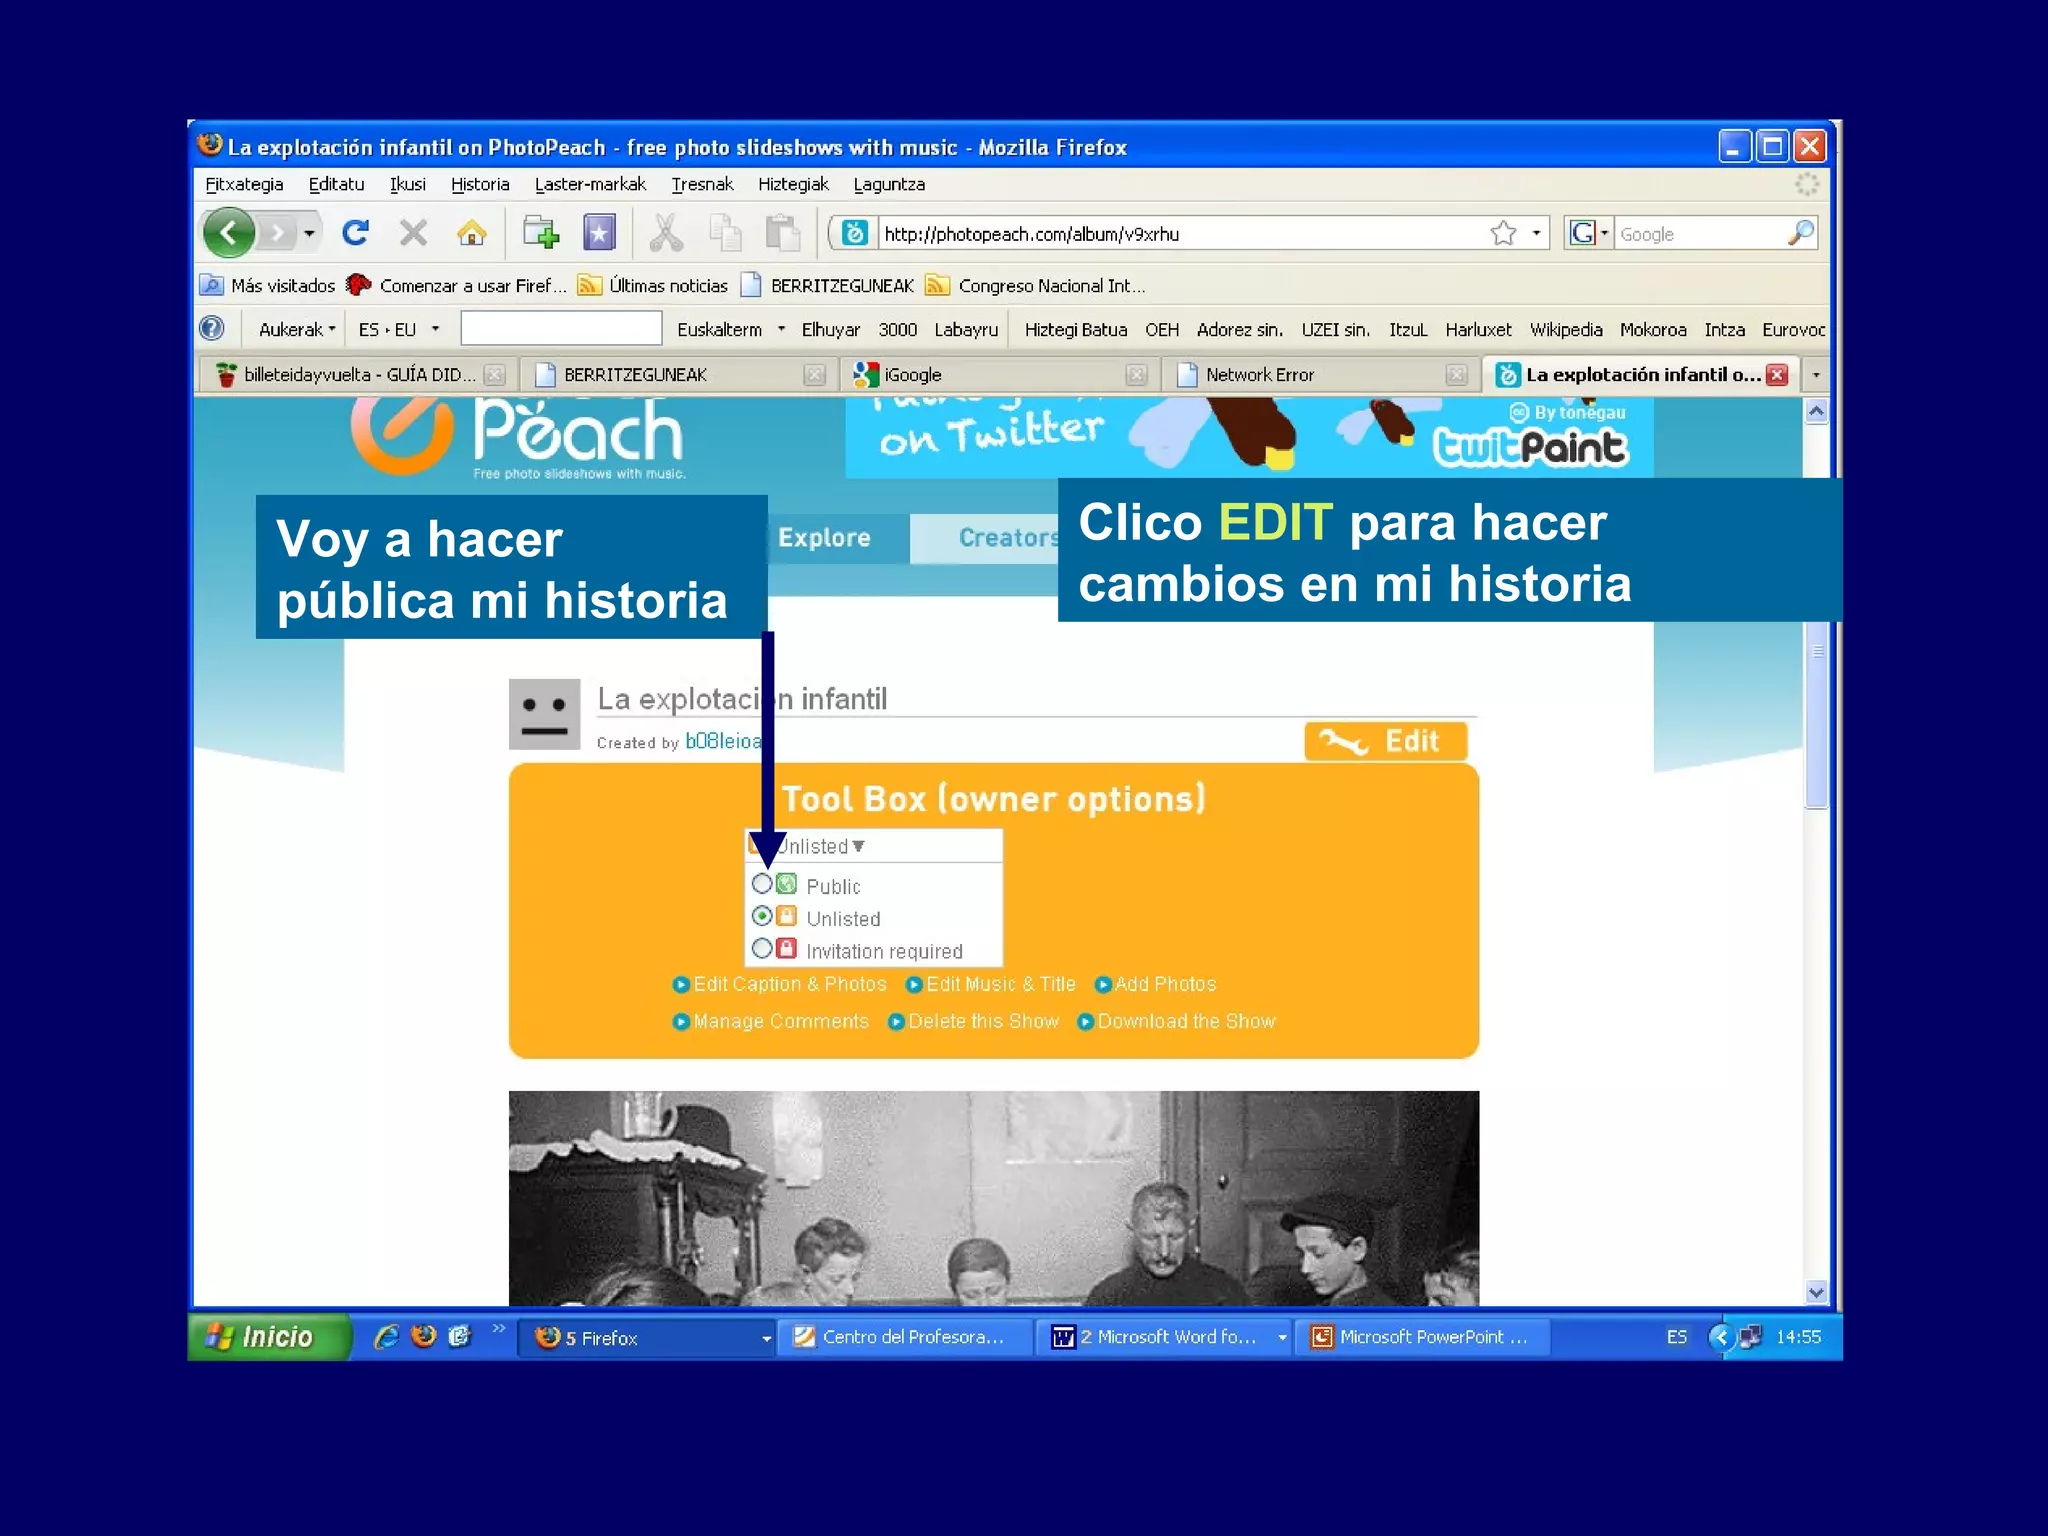Image resolution: width=2048 pixels, height=1536 pixels.
Task: Expand the Unlisted visibility dropdown
Action: [857, 846]
